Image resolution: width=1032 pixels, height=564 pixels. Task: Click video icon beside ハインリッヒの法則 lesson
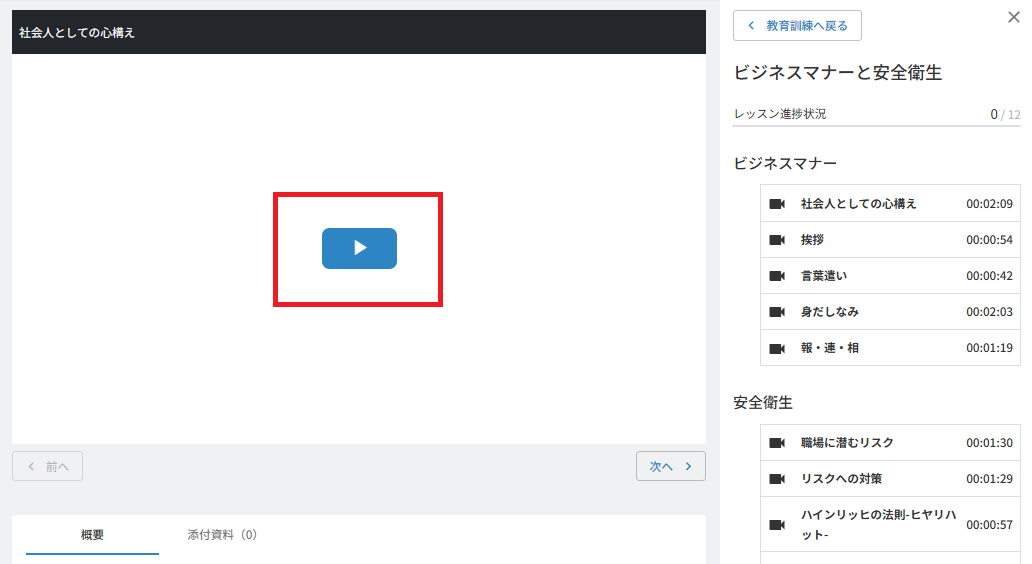click(x=777, y=525)
